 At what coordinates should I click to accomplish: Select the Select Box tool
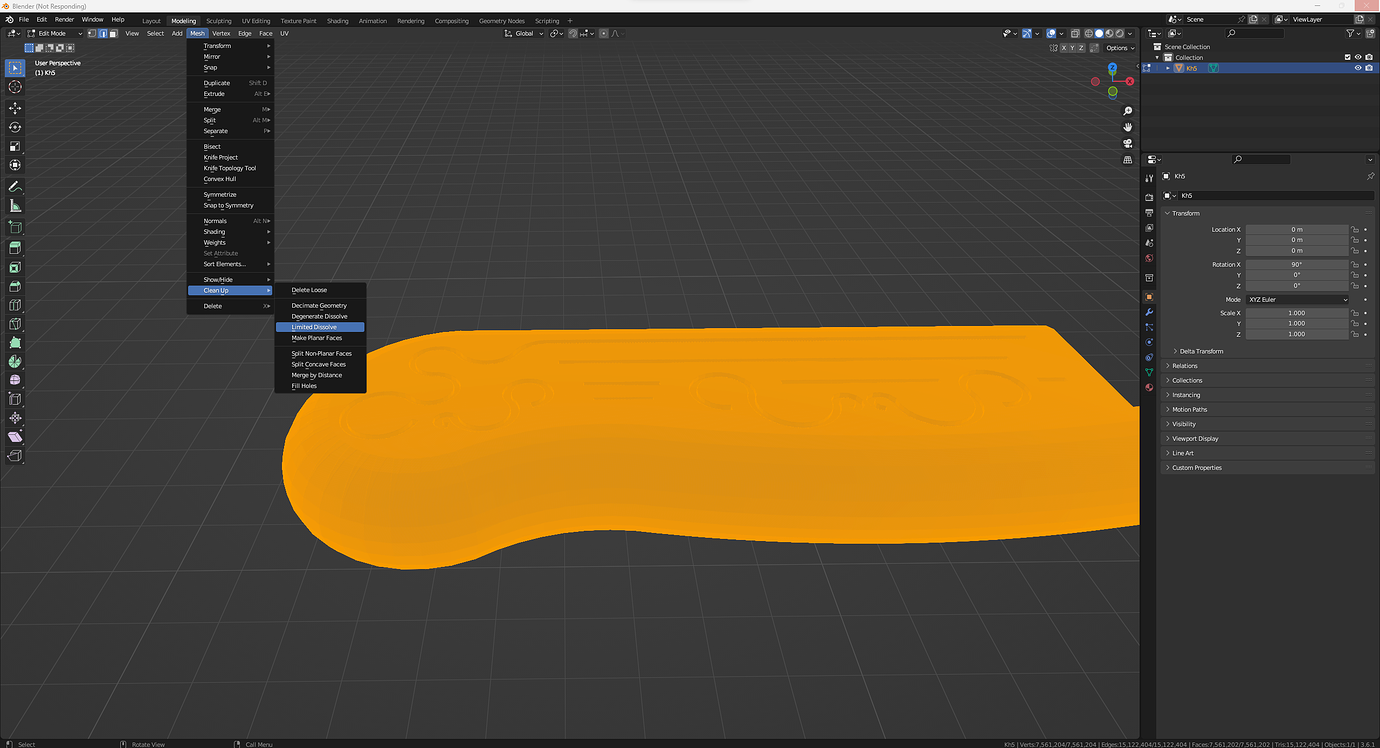15,68
